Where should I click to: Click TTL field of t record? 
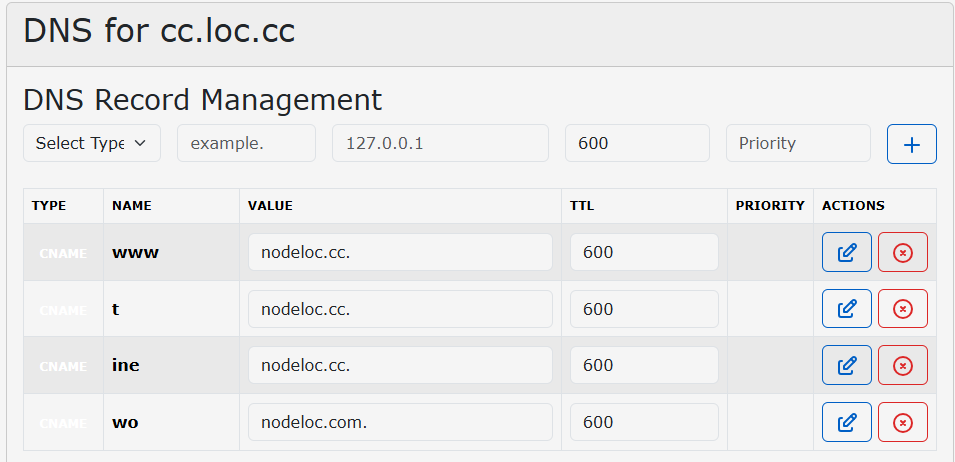tap(643, 309)
